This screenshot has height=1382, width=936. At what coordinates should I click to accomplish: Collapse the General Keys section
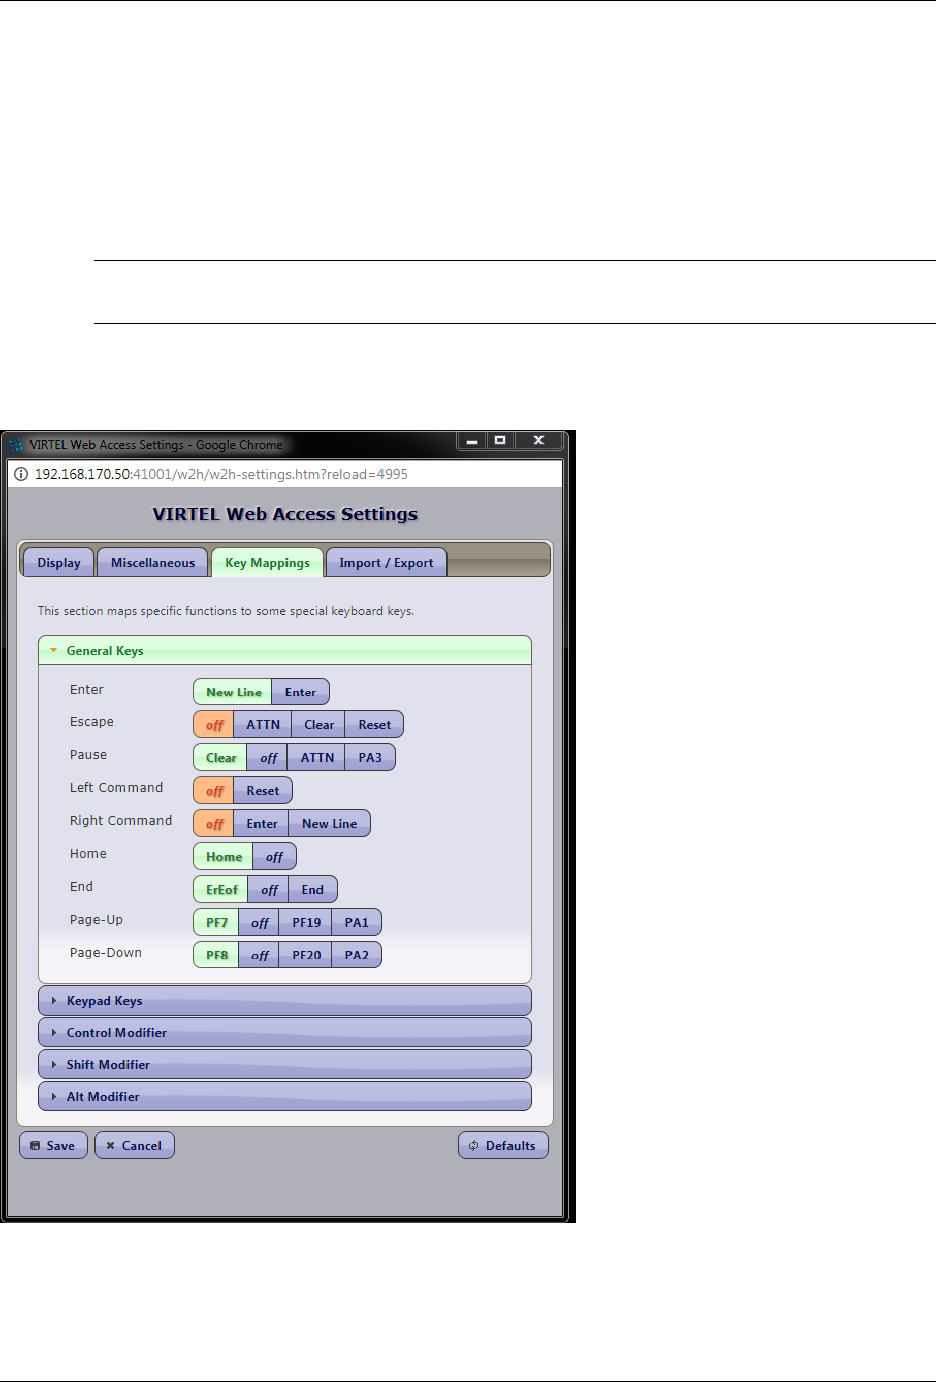tap(285, 651)
